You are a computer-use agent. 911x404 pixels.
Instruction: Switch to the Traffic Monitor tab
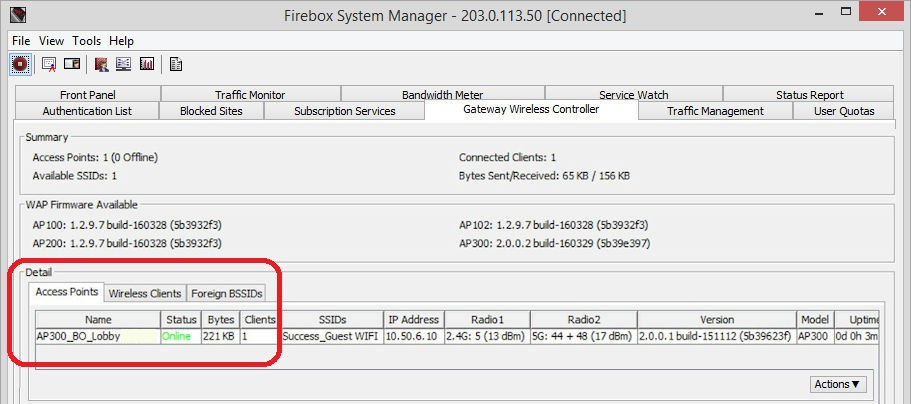point(250,94)
